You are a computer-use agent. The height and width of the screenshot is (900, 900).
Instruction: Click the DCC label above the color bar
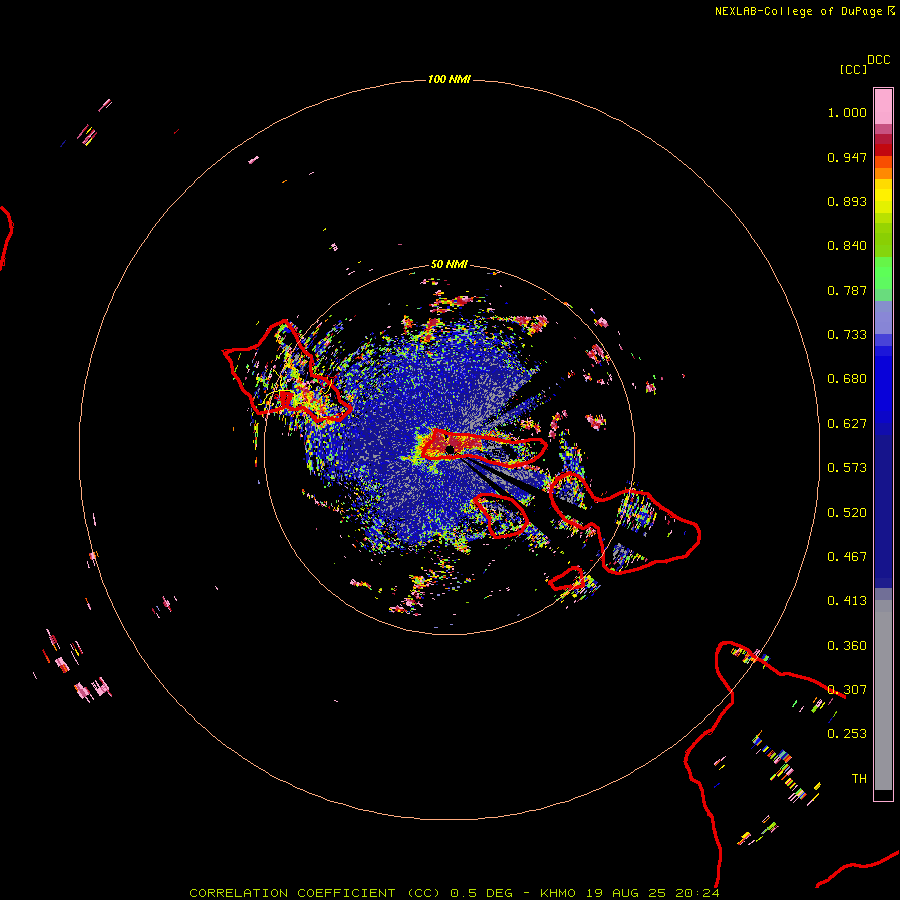(879, 60)
